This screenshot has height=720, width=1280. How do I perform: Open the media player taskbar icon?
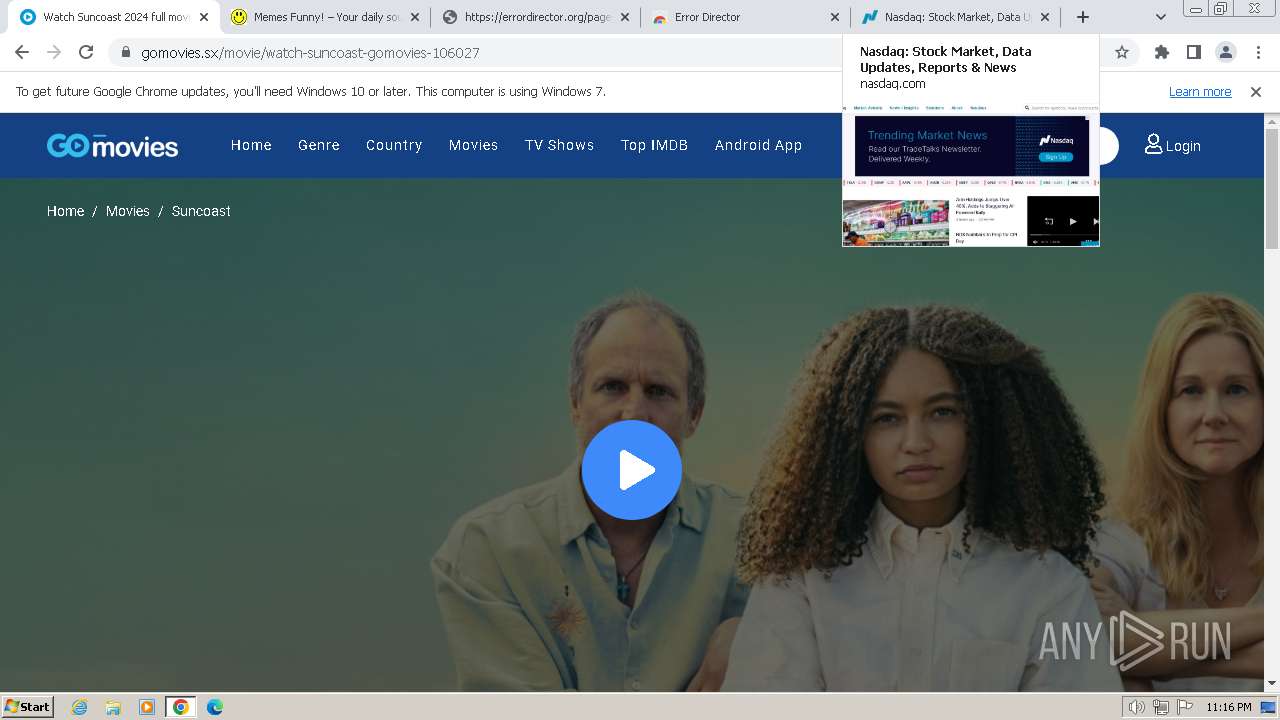tap(147, 707)
